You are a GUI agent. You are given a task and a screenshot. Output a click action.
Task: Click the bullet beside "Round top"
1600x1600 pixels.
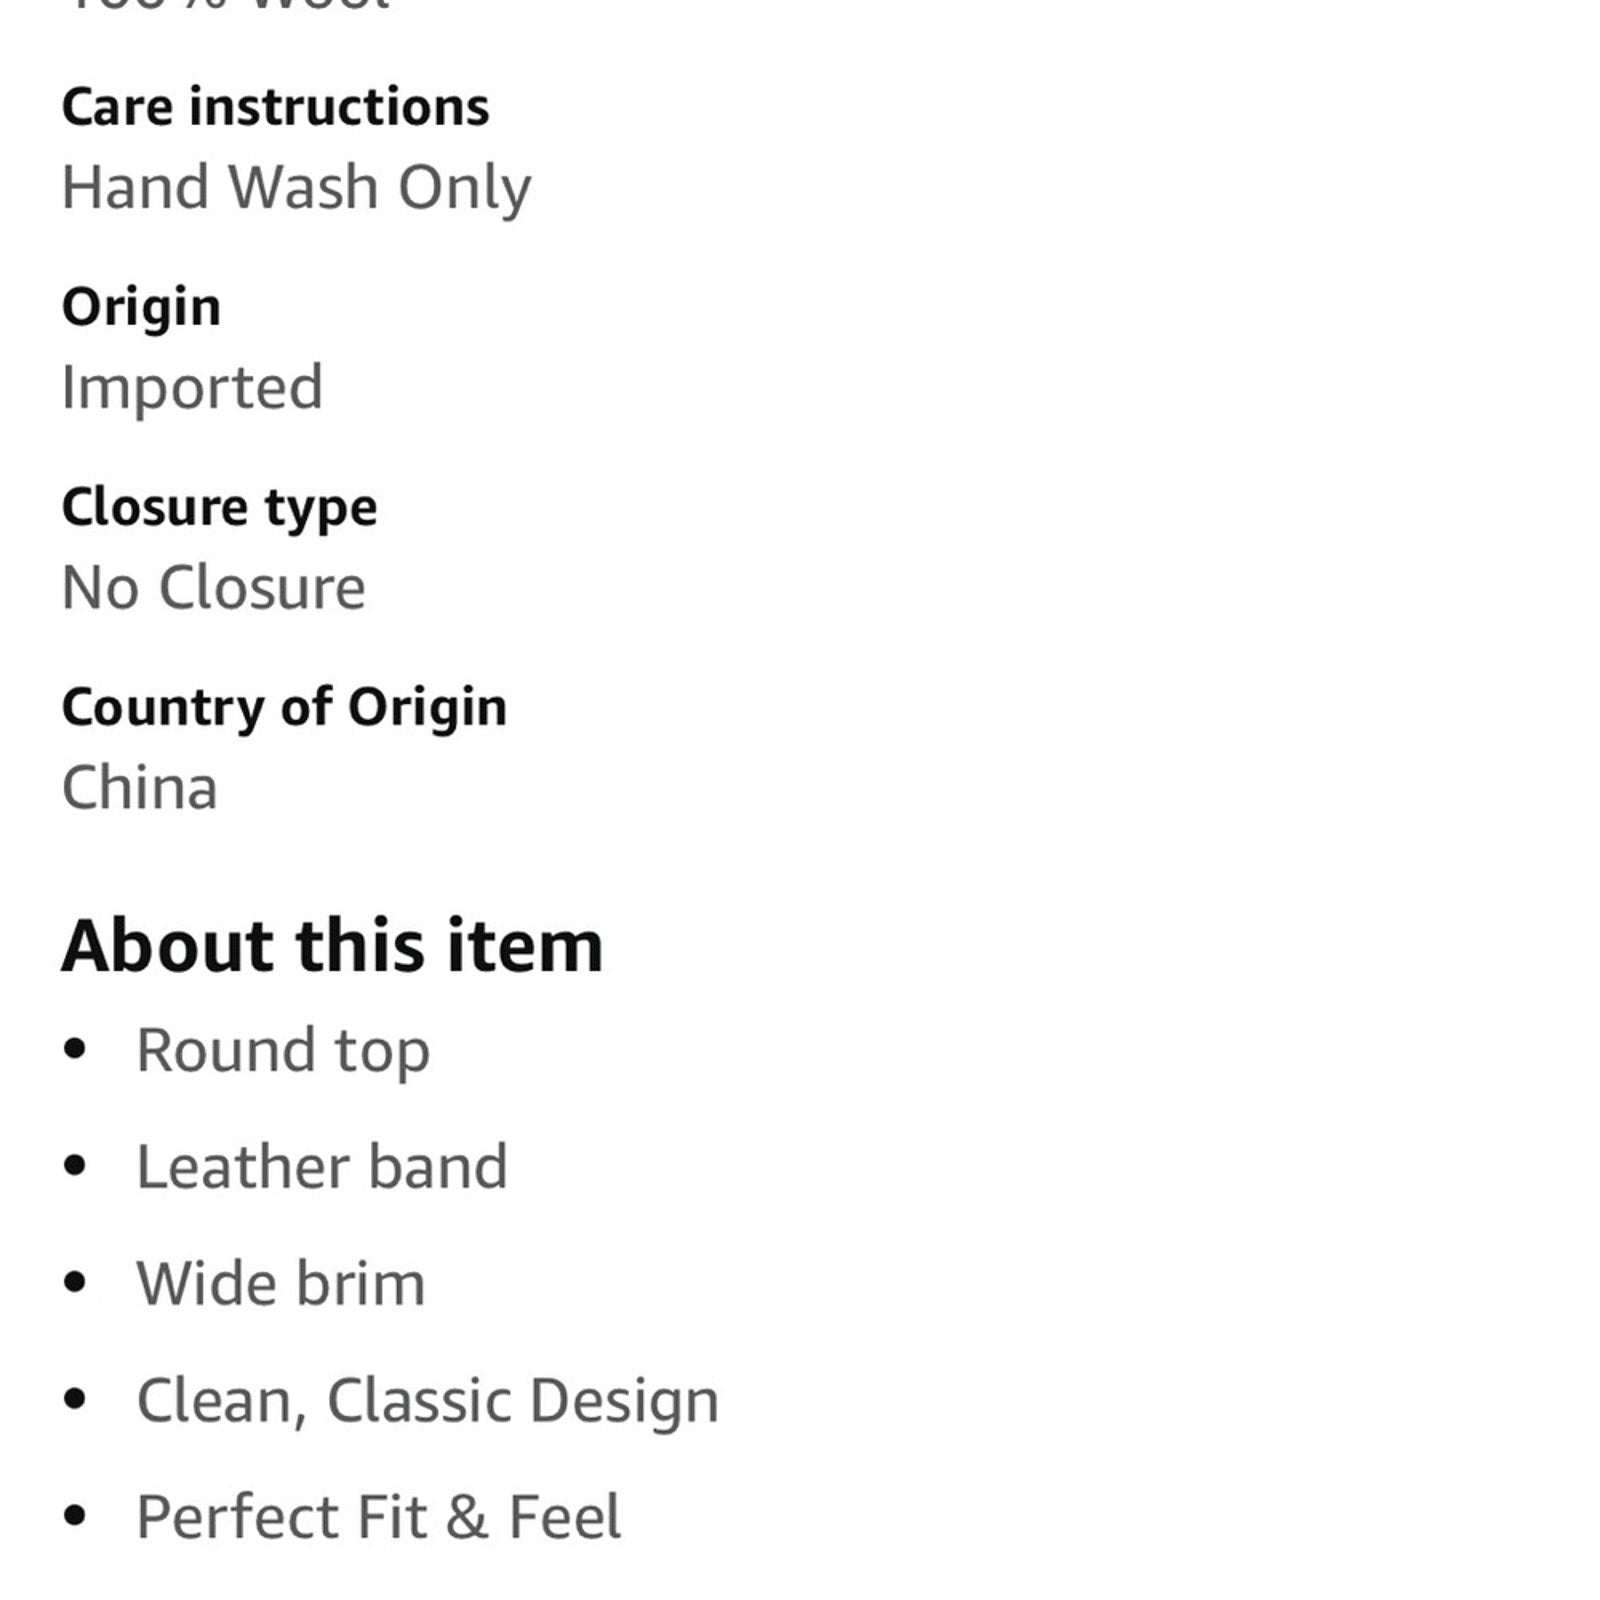(74, 1049)
